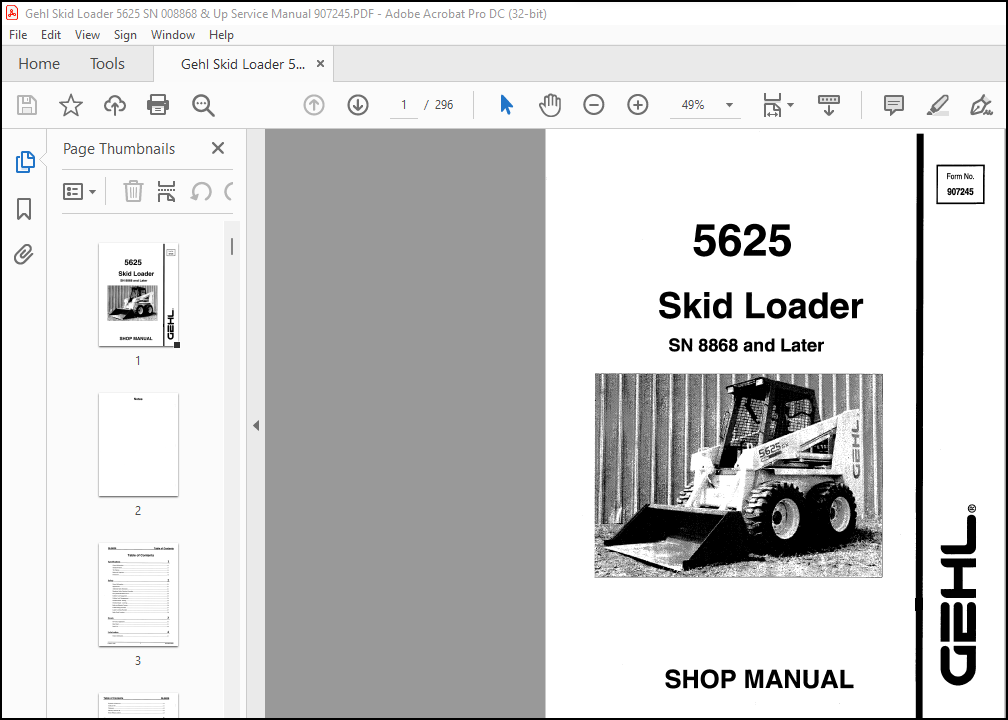Select the highlight text pen tool
Image resolution: width=1008 pixels, height=720 pixels.
click(x=937, y=105)
